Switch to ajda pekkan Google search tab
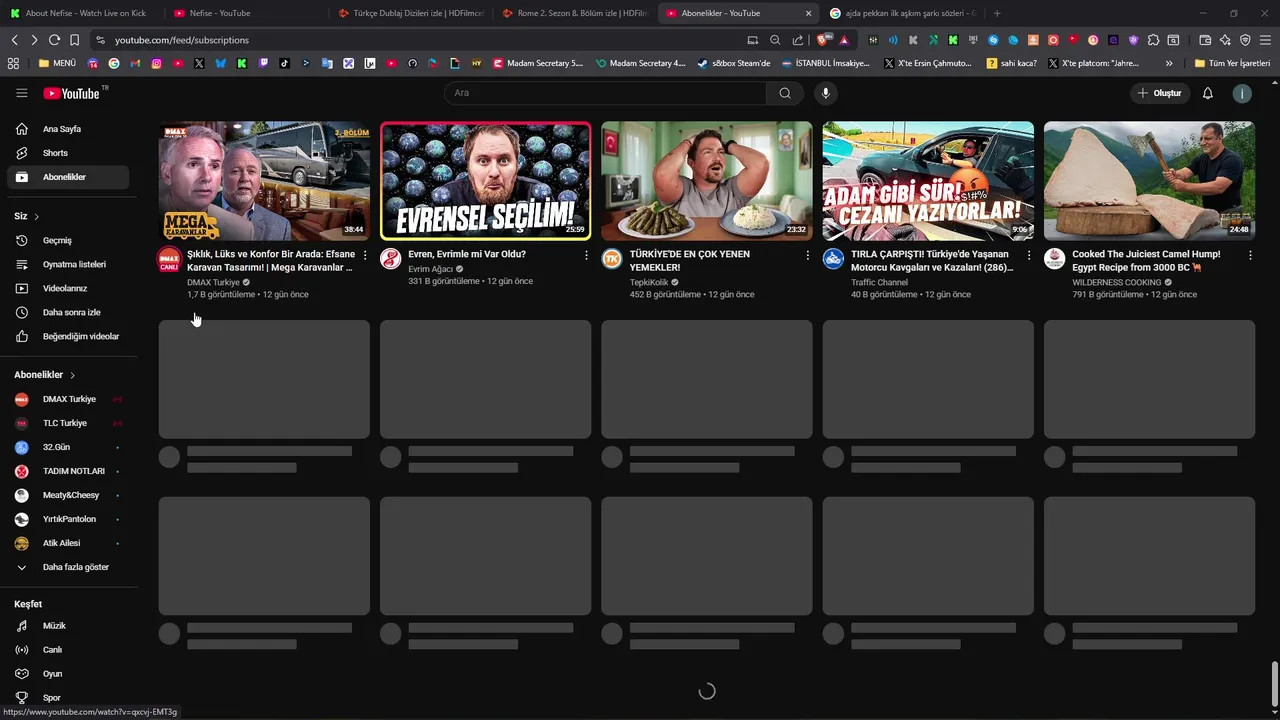 902,13
